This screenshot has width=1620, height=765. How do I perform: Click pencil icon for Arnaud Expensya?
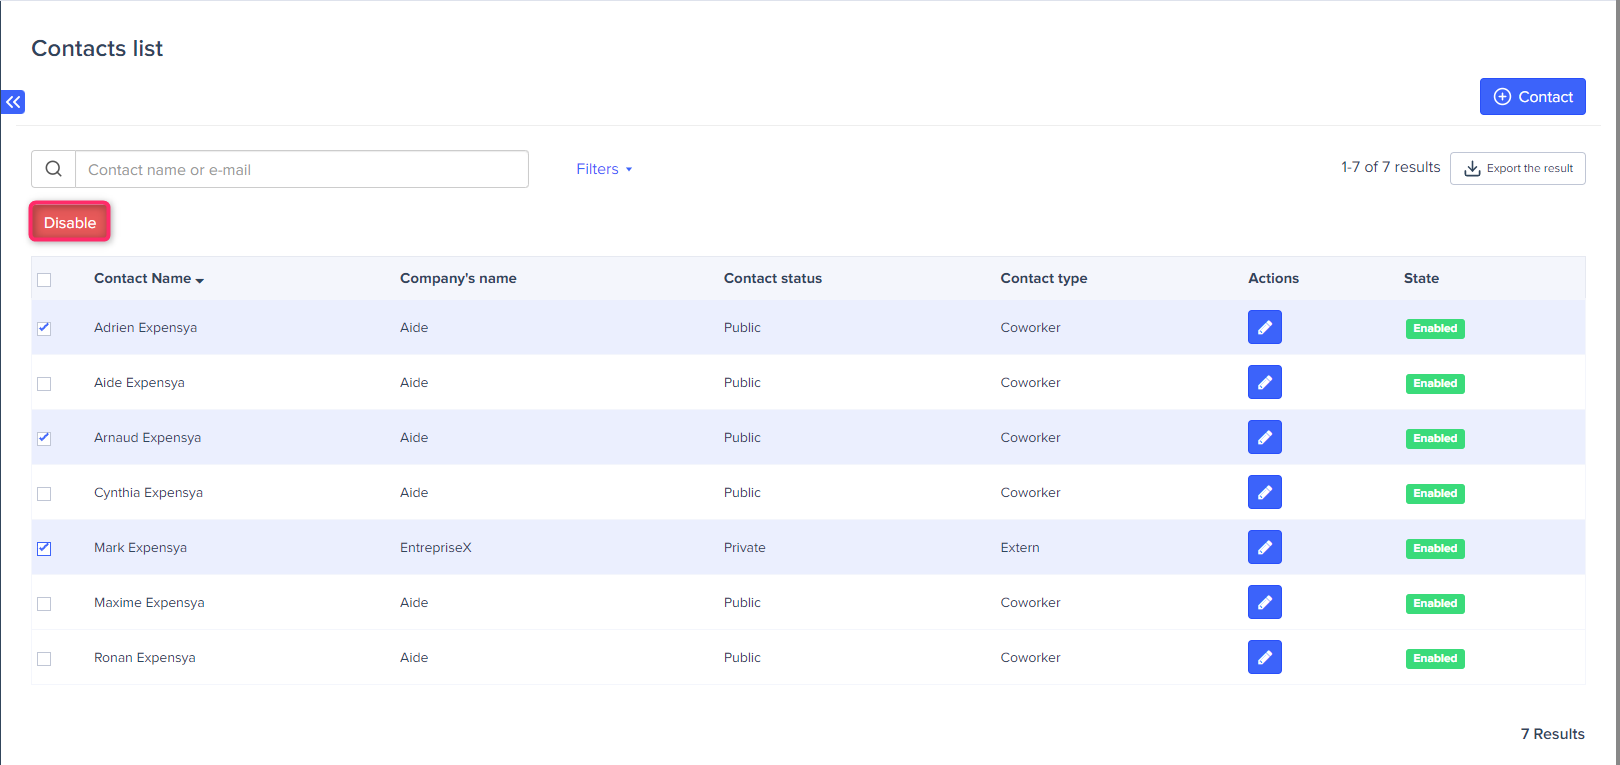[1264, 437]
